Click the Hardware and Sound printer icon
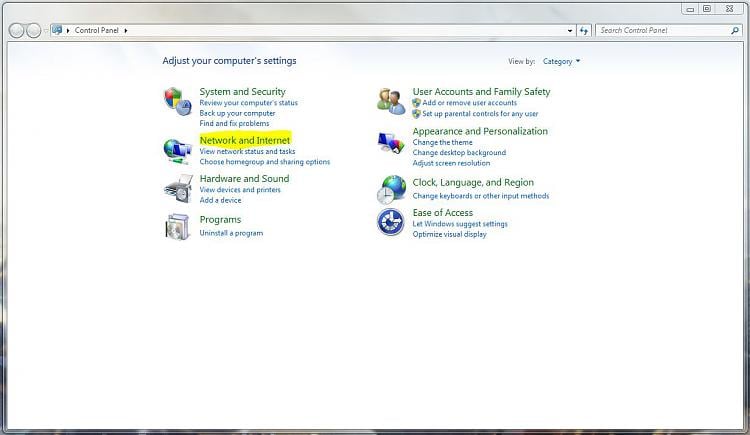This screenshot has width=750, height=435. click(x=178, y=189)
